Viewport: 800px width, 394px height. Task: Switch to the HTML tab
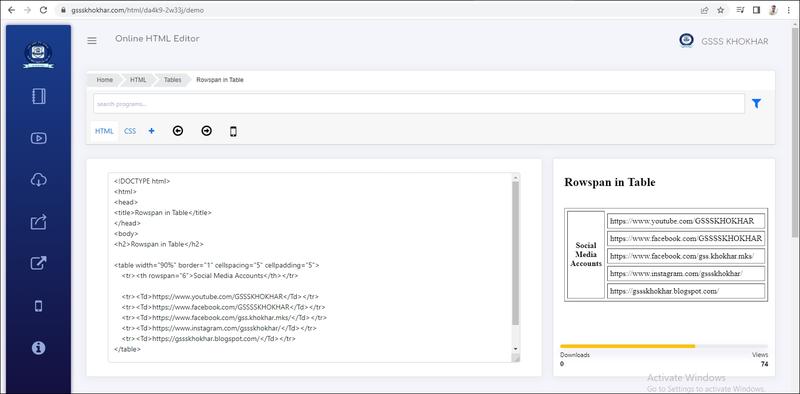pyautogui.click(x=104, y=131)
